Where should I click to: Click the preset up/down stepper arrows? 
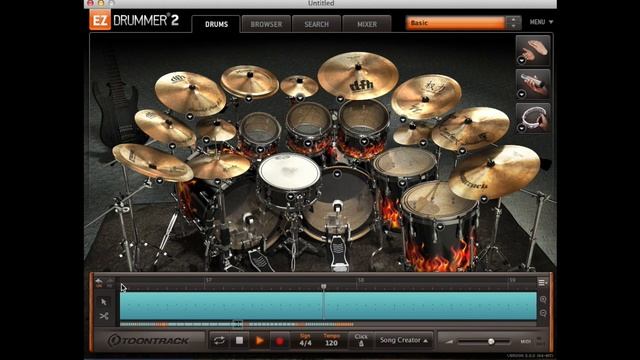pos(513,23)
